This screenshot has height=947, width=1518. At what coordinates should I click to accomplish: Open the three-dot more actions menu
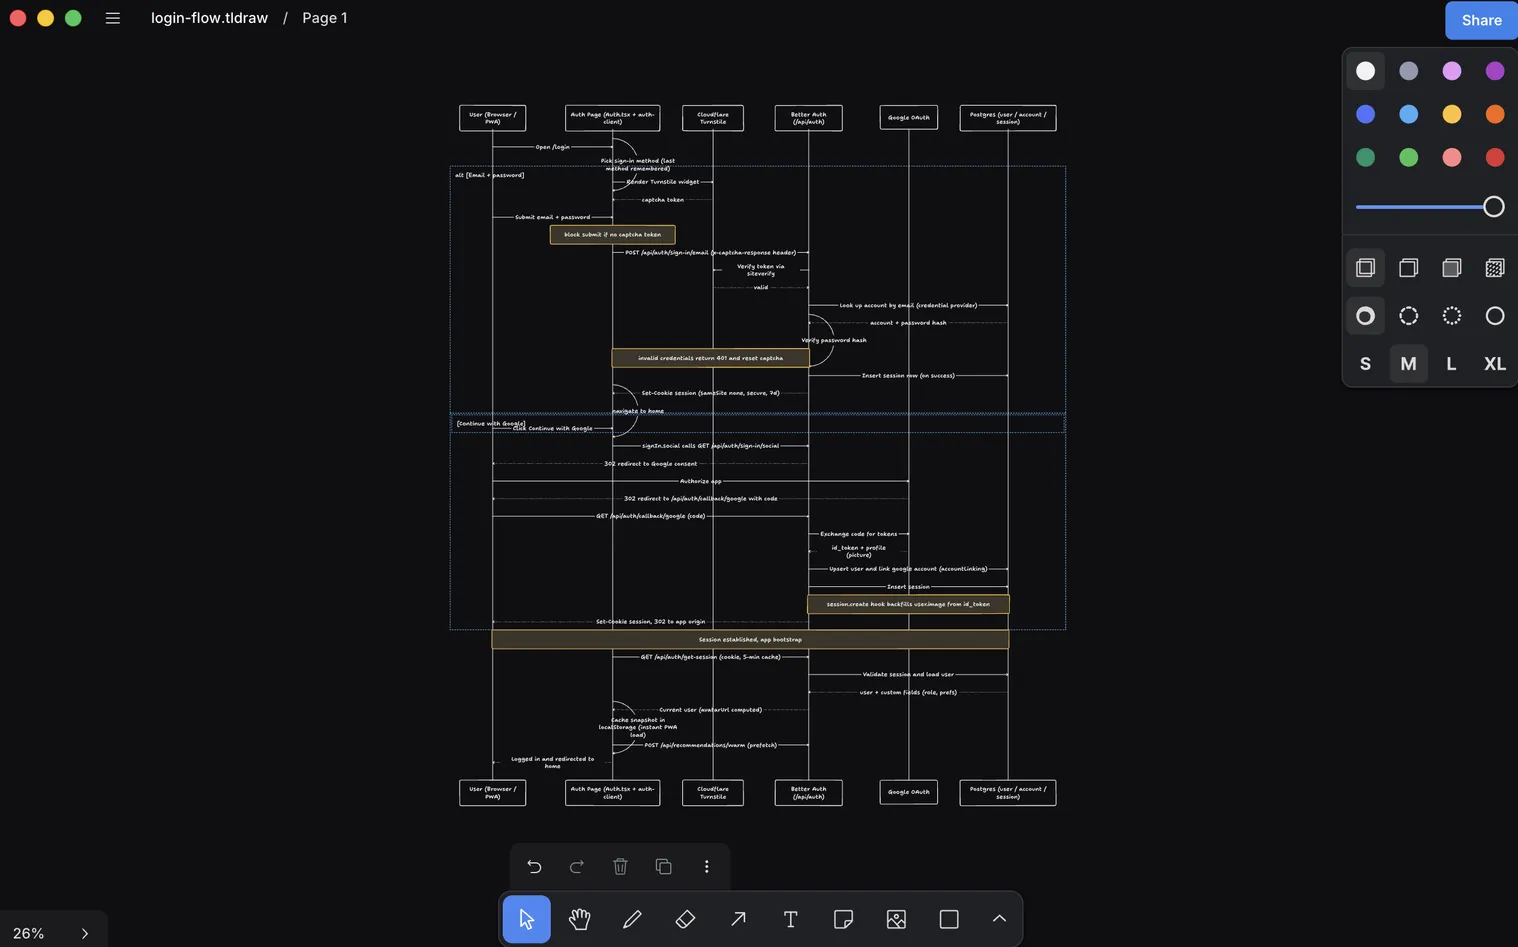click(x=706, y=866)
